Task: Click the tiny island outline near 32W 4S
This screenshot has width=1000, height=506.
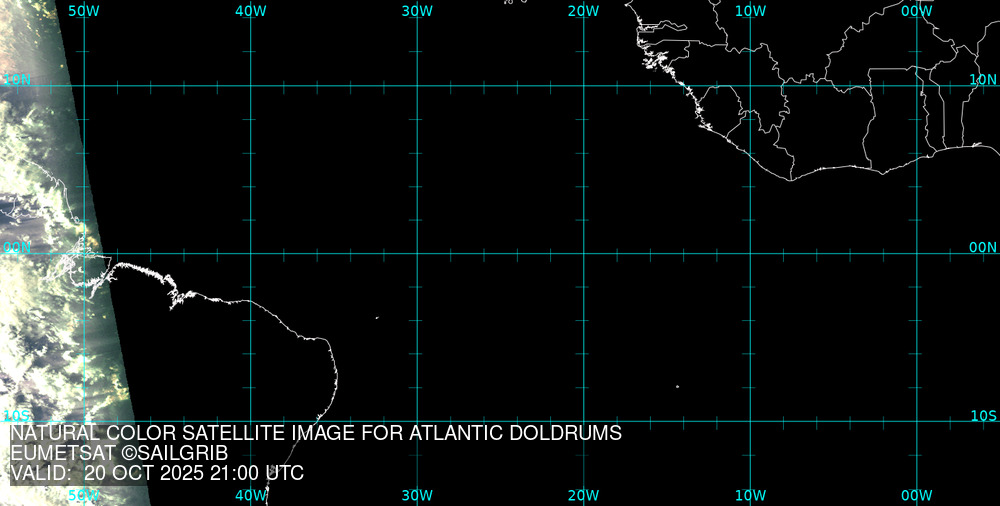Action: point(377,318)
